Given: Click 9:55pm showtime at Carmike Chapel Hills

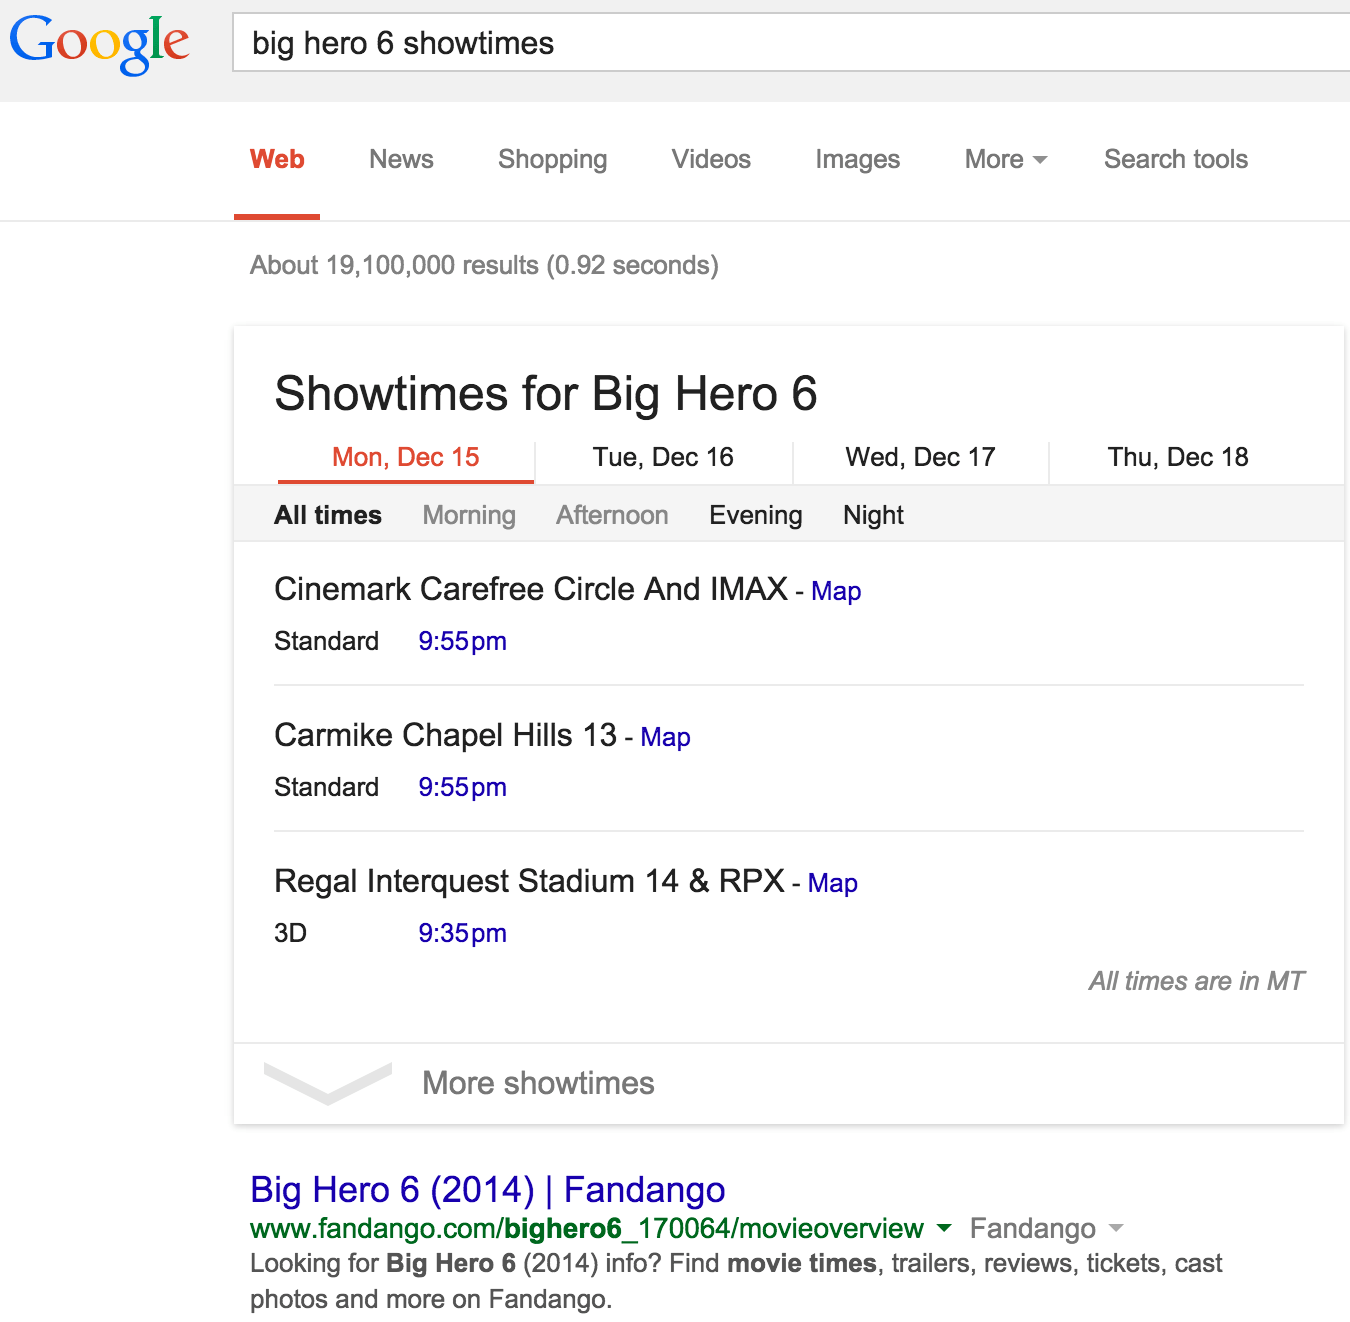Looking at the screenshot, I should click(462, 787).
